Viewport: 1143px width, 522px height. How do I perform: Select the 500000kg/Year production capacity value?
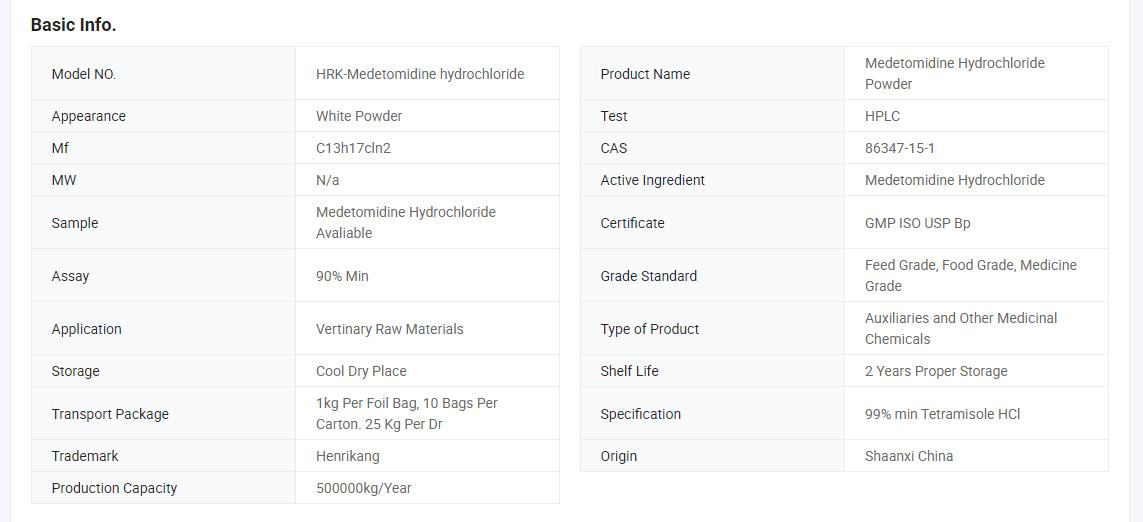click(364, 488)
